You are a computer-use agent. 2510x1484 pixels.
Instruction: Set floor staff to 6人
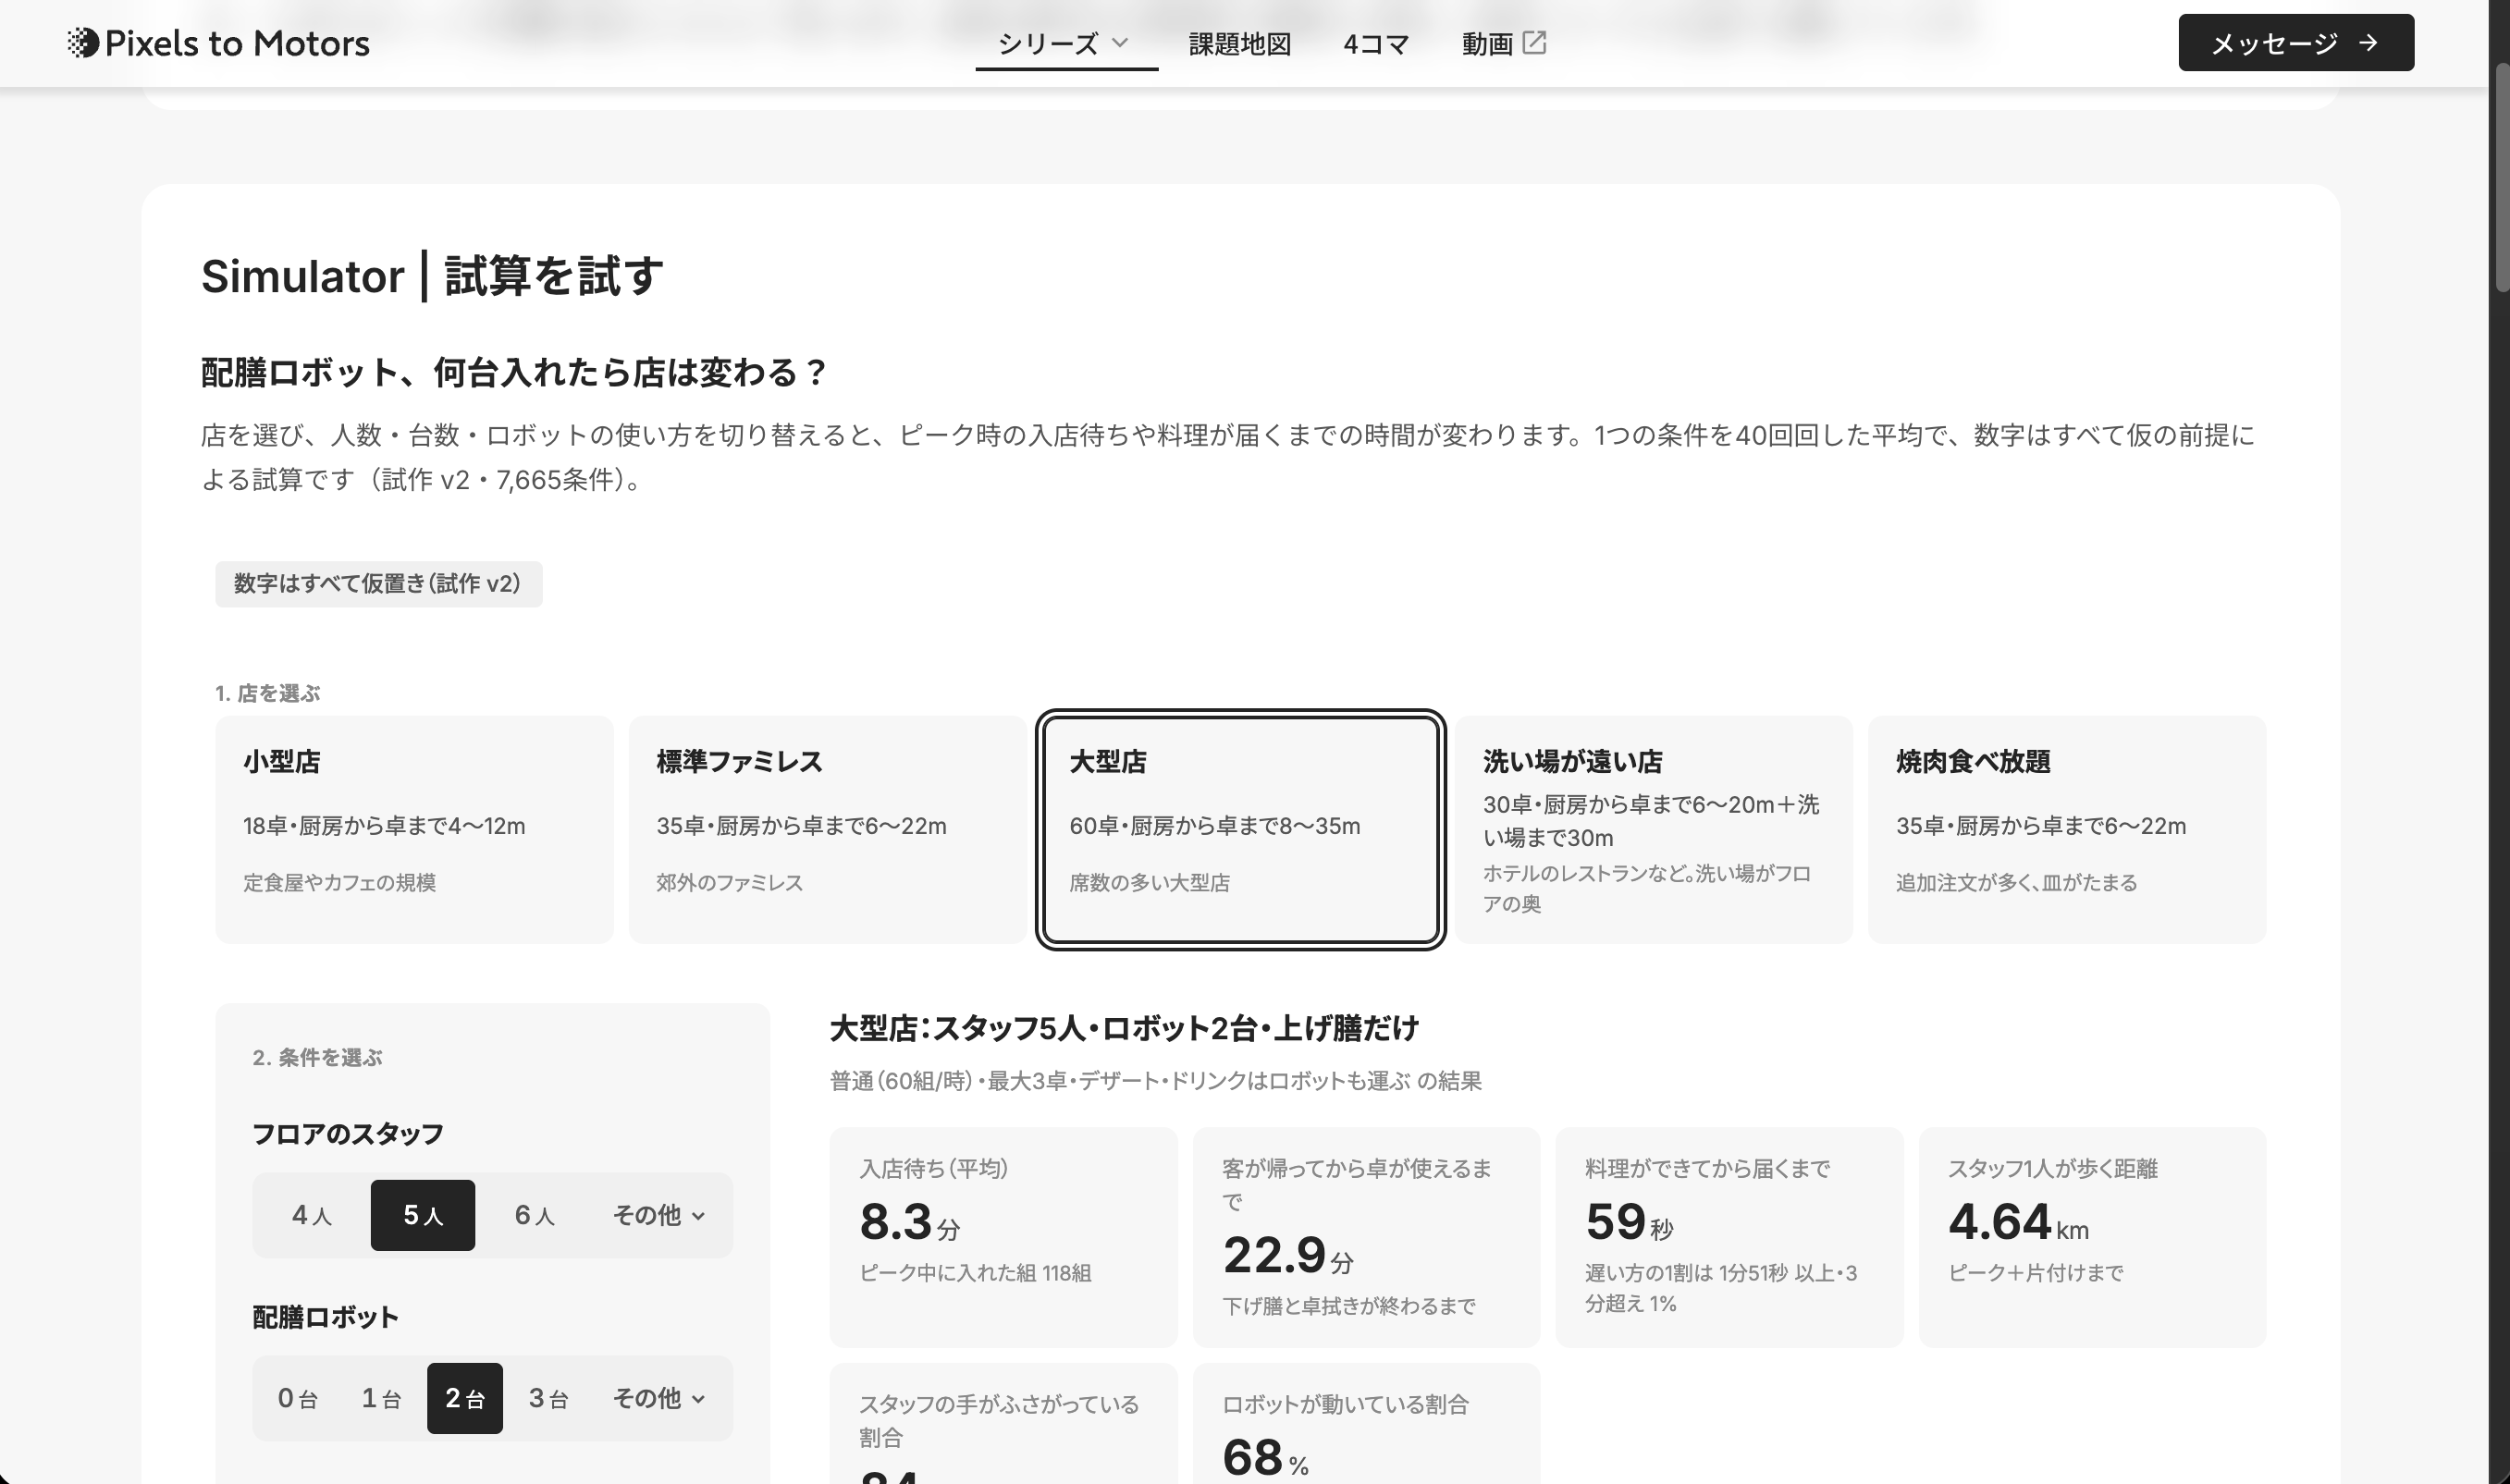[535, 1215]
